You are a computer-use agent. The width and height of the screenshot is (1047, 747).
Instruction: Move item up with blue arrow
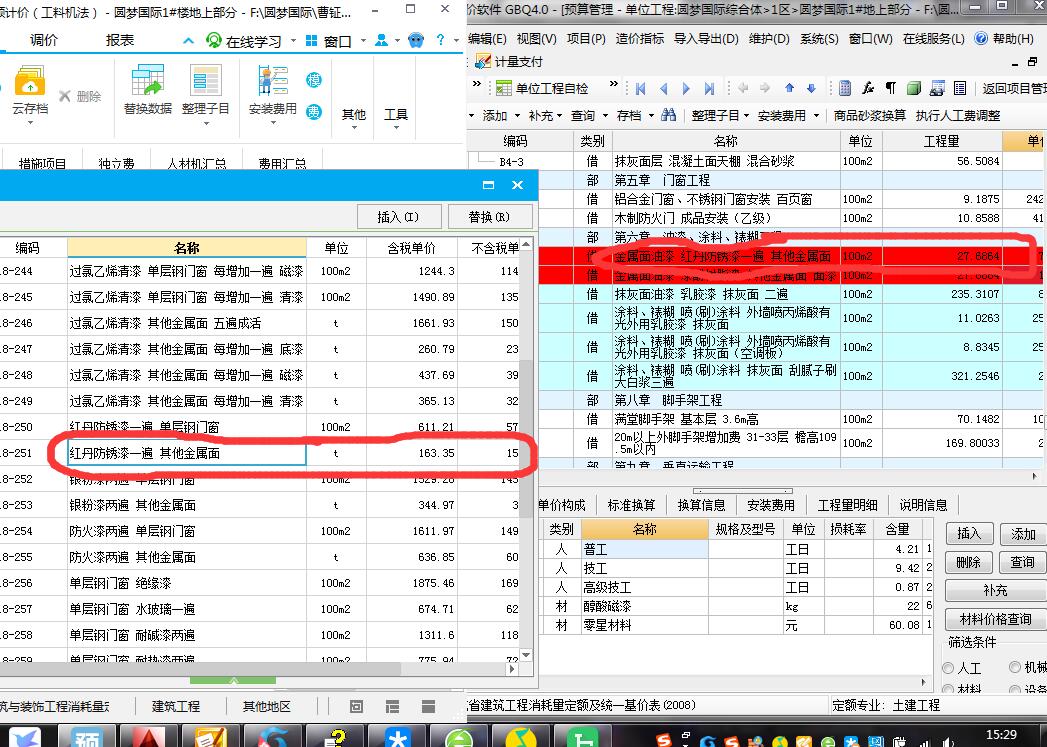point(789,87)
